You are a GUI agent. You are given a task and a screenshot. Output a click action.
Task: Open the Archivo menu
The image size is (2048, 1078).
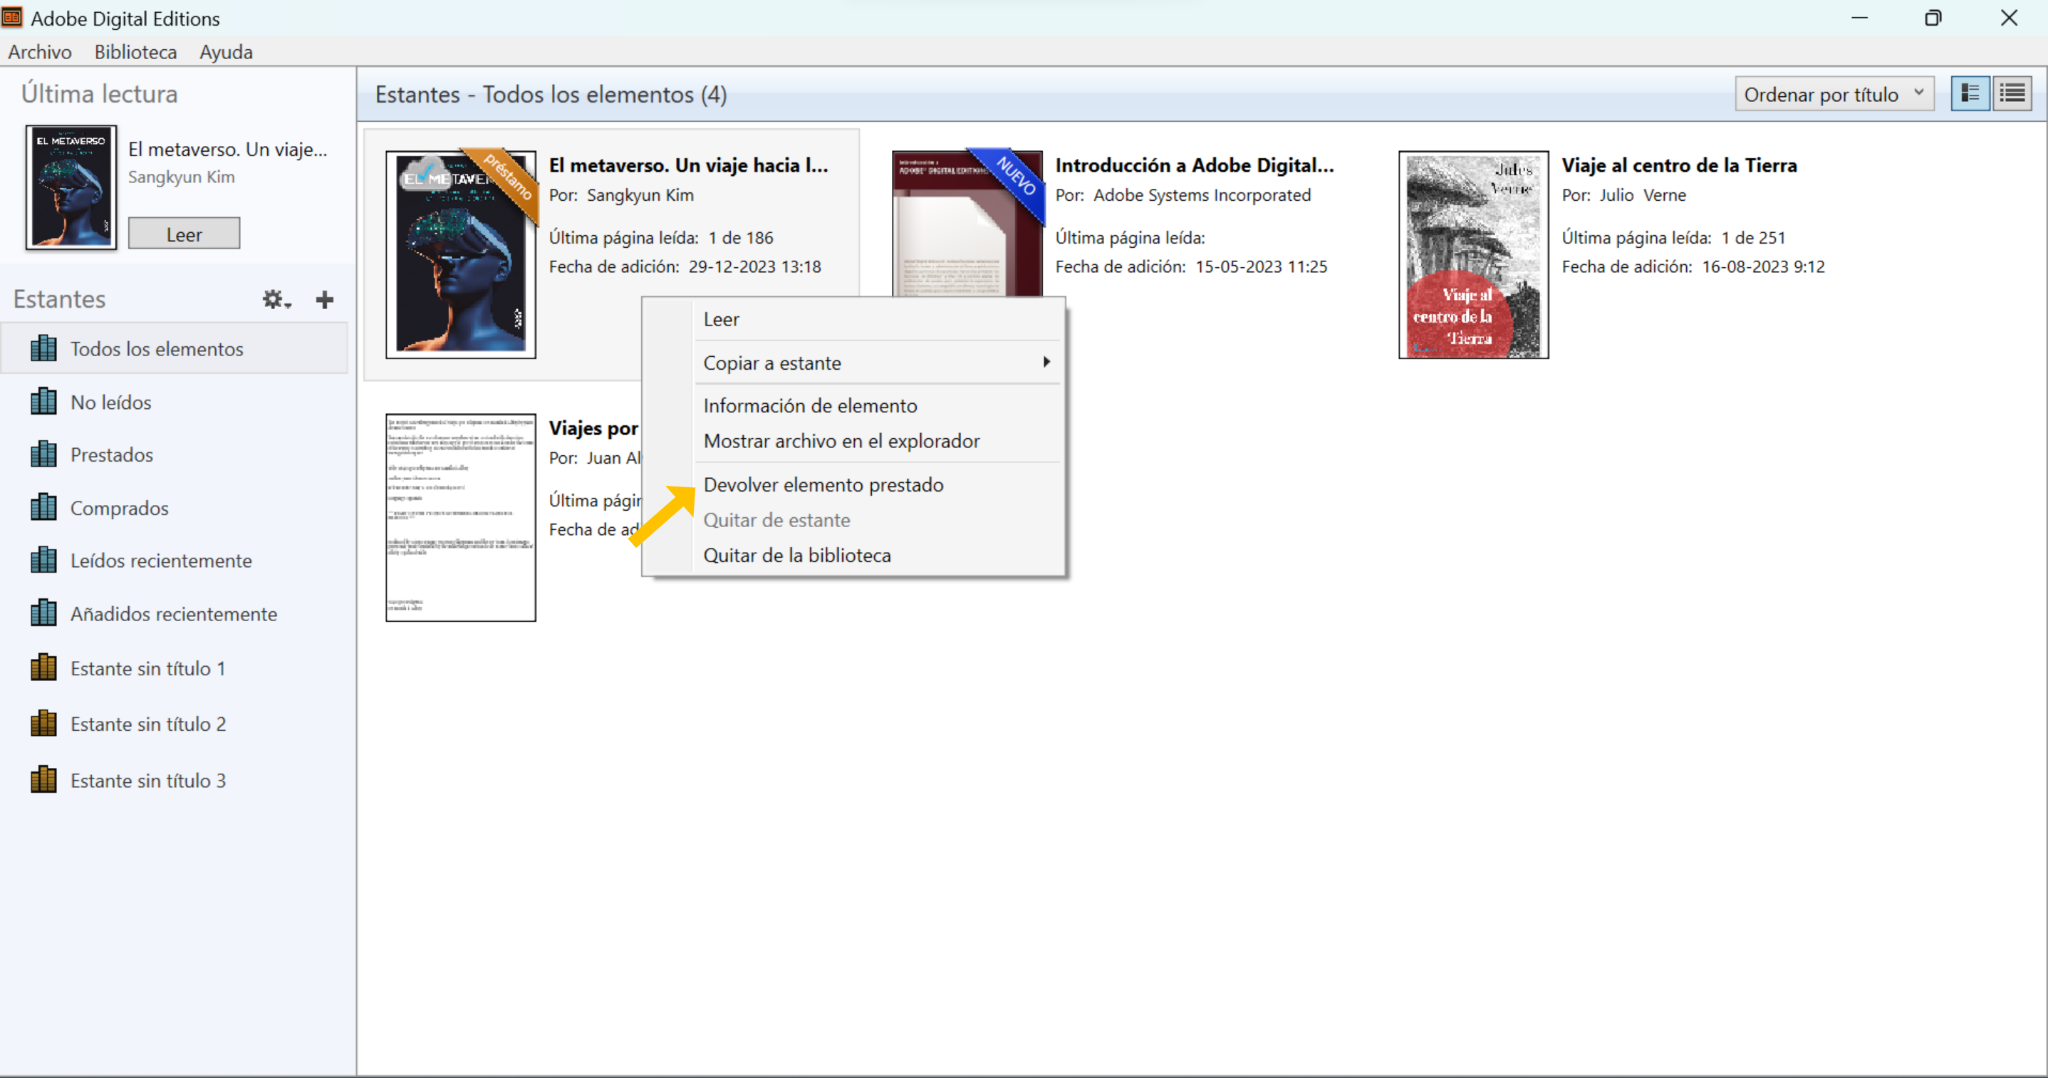coord(40,52)
